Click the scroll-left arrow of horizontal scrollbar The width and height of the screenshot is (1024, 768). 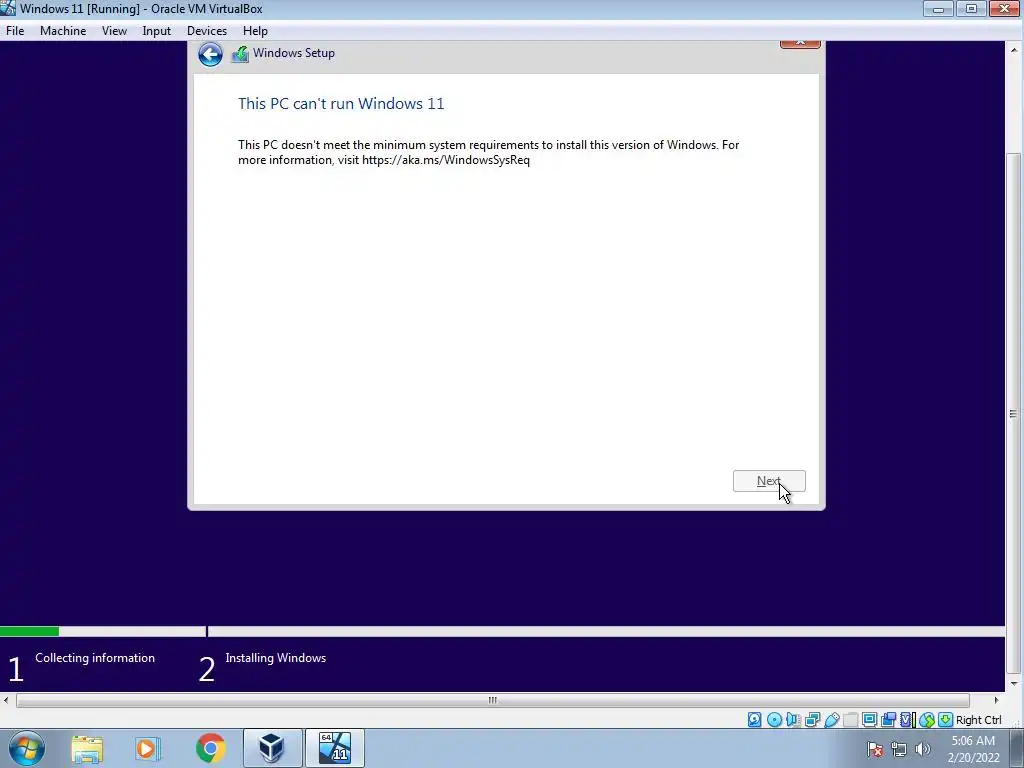6,700
